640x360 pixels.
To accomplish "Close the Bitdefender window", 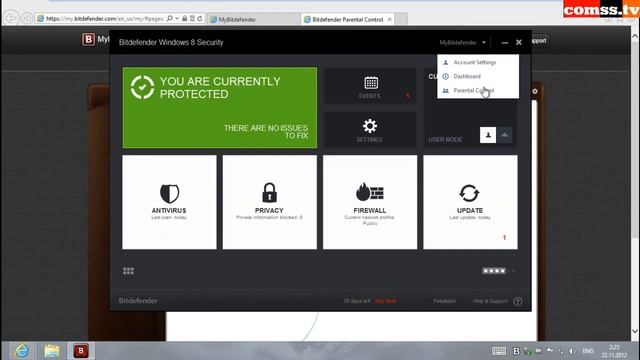I will pos(519,42).
